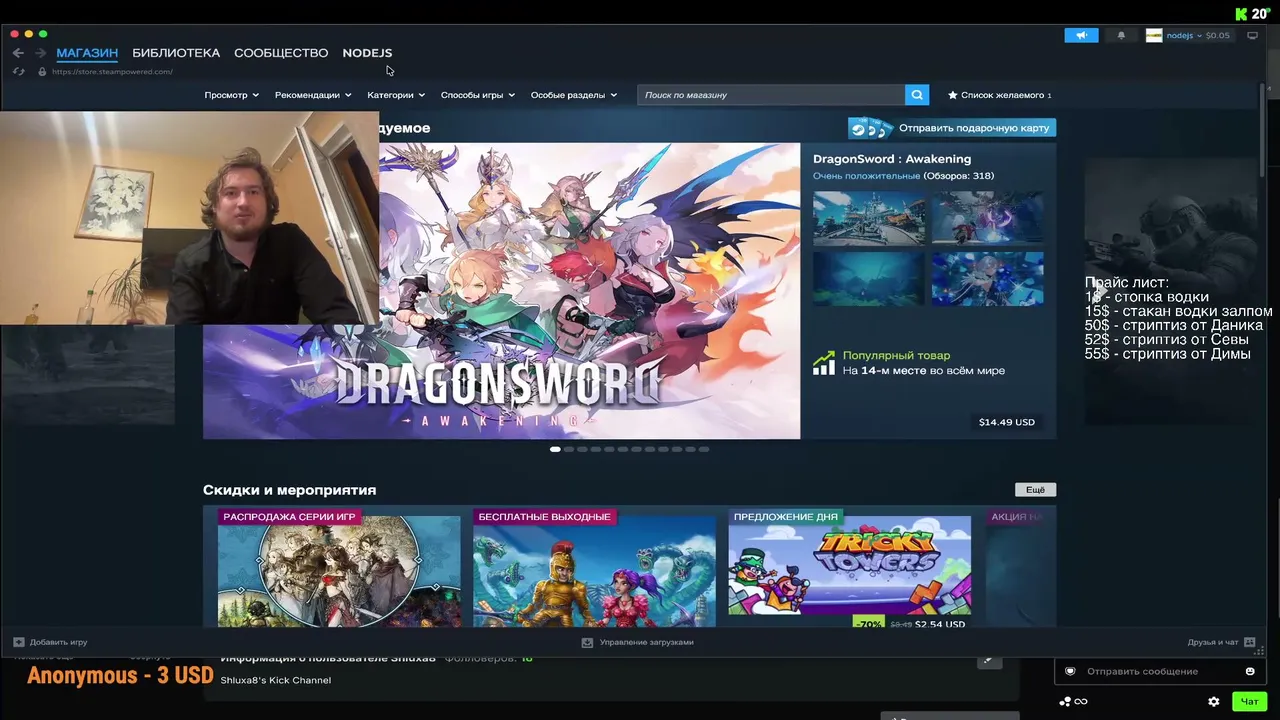Click the Shluxa8's Kick Channel text
Viewport: 1280px width, 720px height.
[x=276, y=680]
